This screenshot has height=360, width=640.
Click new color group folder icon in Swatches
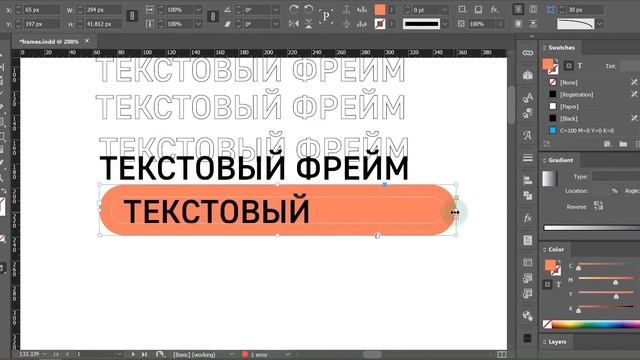tap(623, 144)
